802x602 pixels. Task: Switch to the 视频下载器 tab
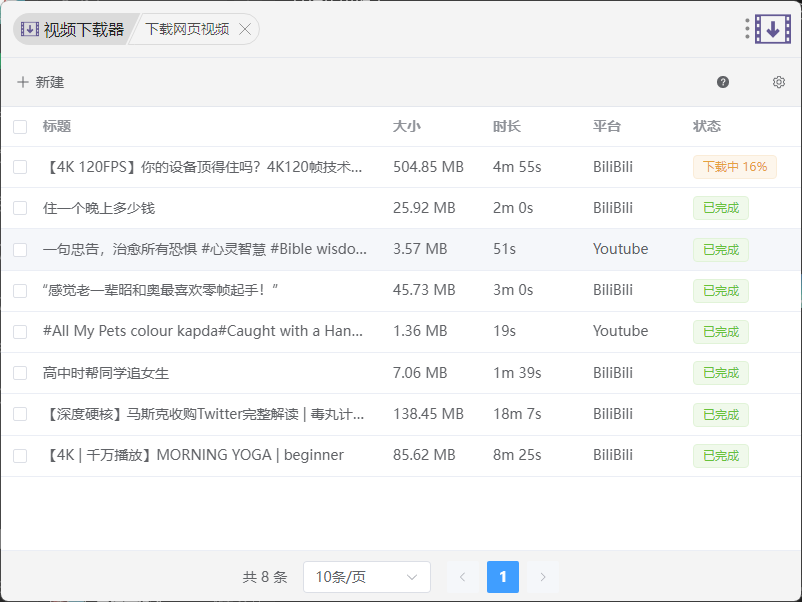pyautogui.click(x=72, y=29)
